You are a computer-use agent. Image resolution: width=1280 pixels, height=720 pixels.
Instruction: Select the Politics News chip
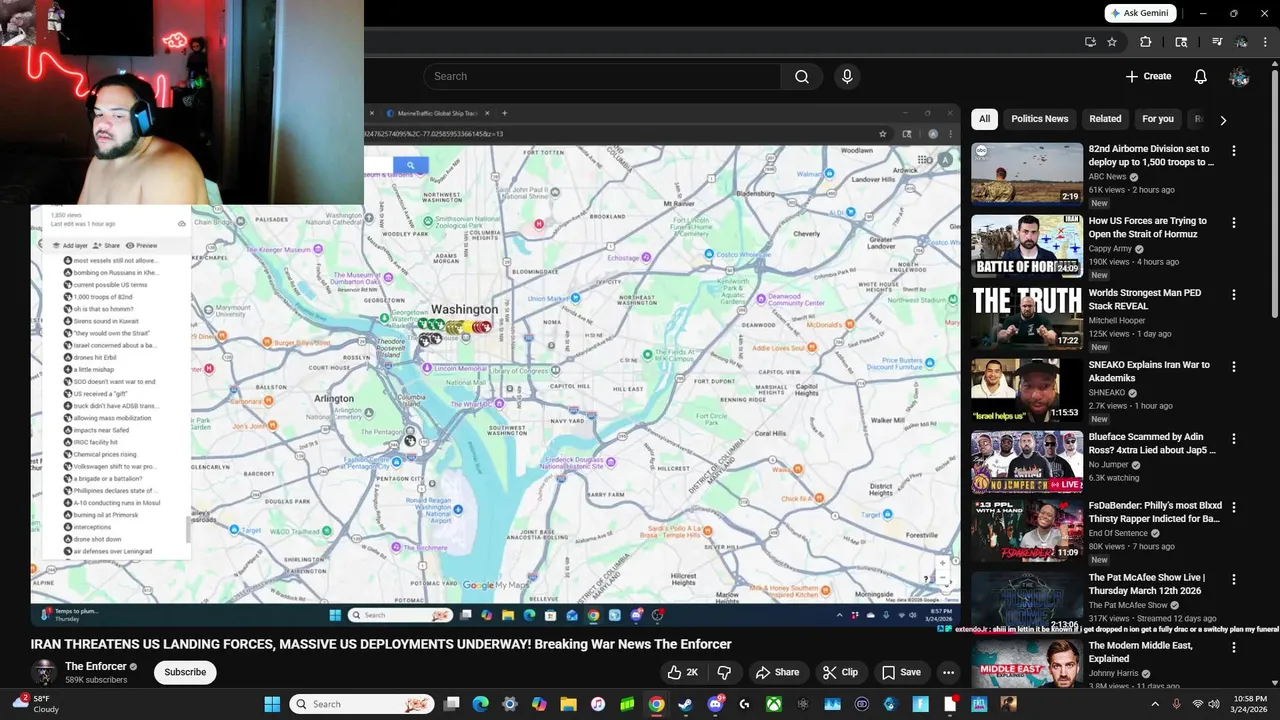click(x=1039, y=119)
